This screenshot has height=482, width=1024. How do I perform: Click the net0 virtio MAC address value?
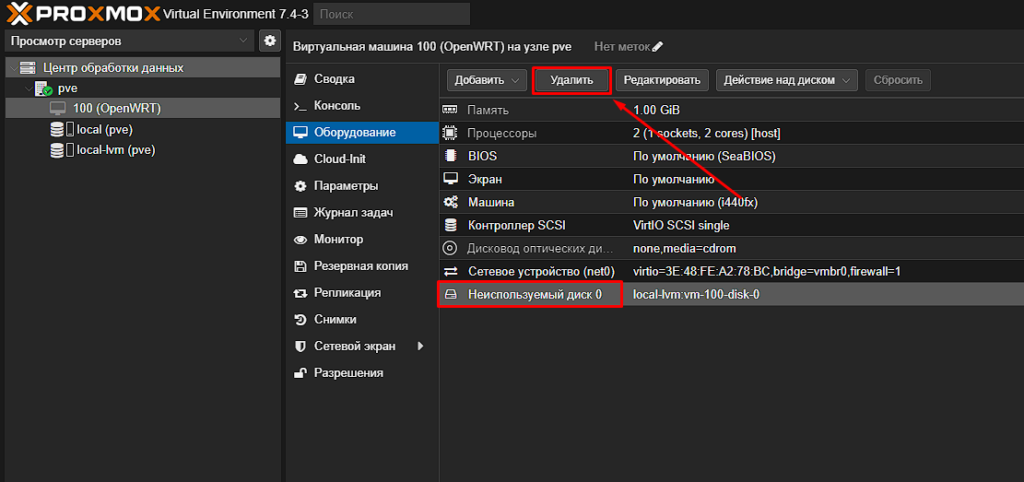click(767, 272)
